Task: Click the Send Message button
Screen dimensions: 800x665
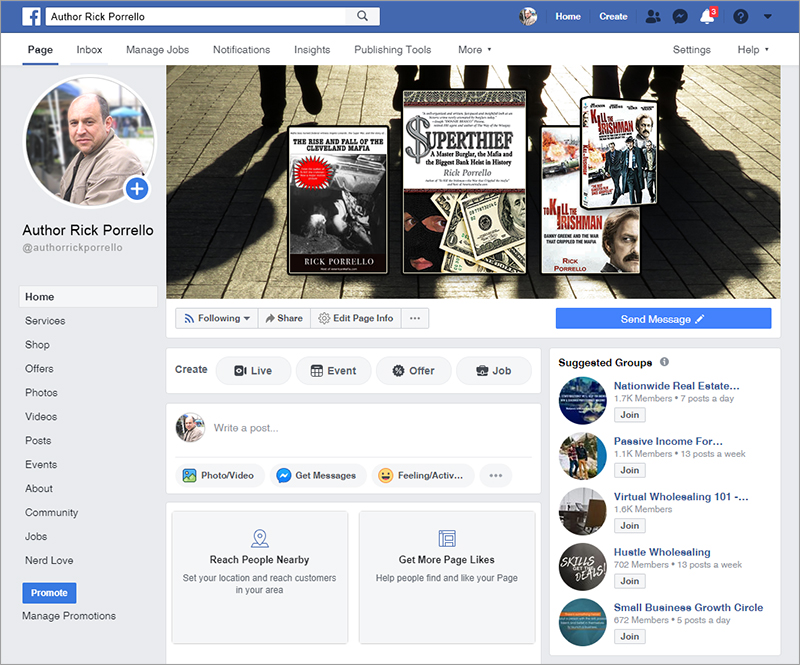Action: tap(663, 319)
